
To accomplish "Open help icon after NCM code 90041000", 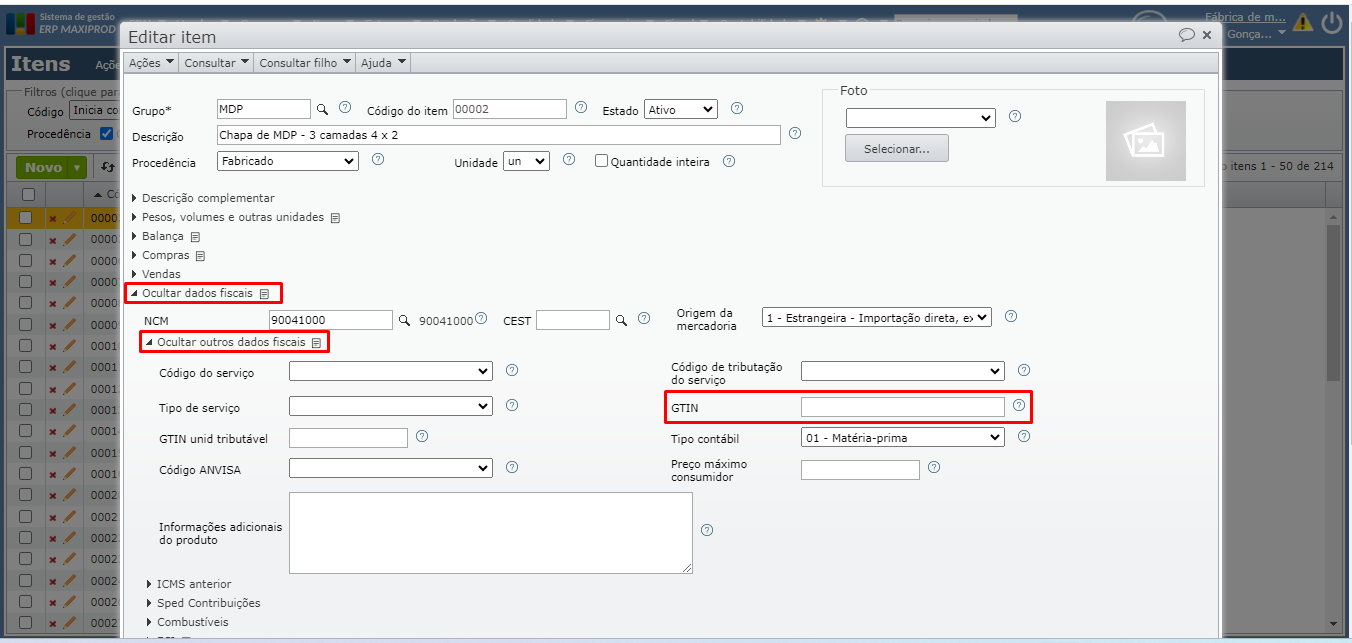I will tap(481, 319).
